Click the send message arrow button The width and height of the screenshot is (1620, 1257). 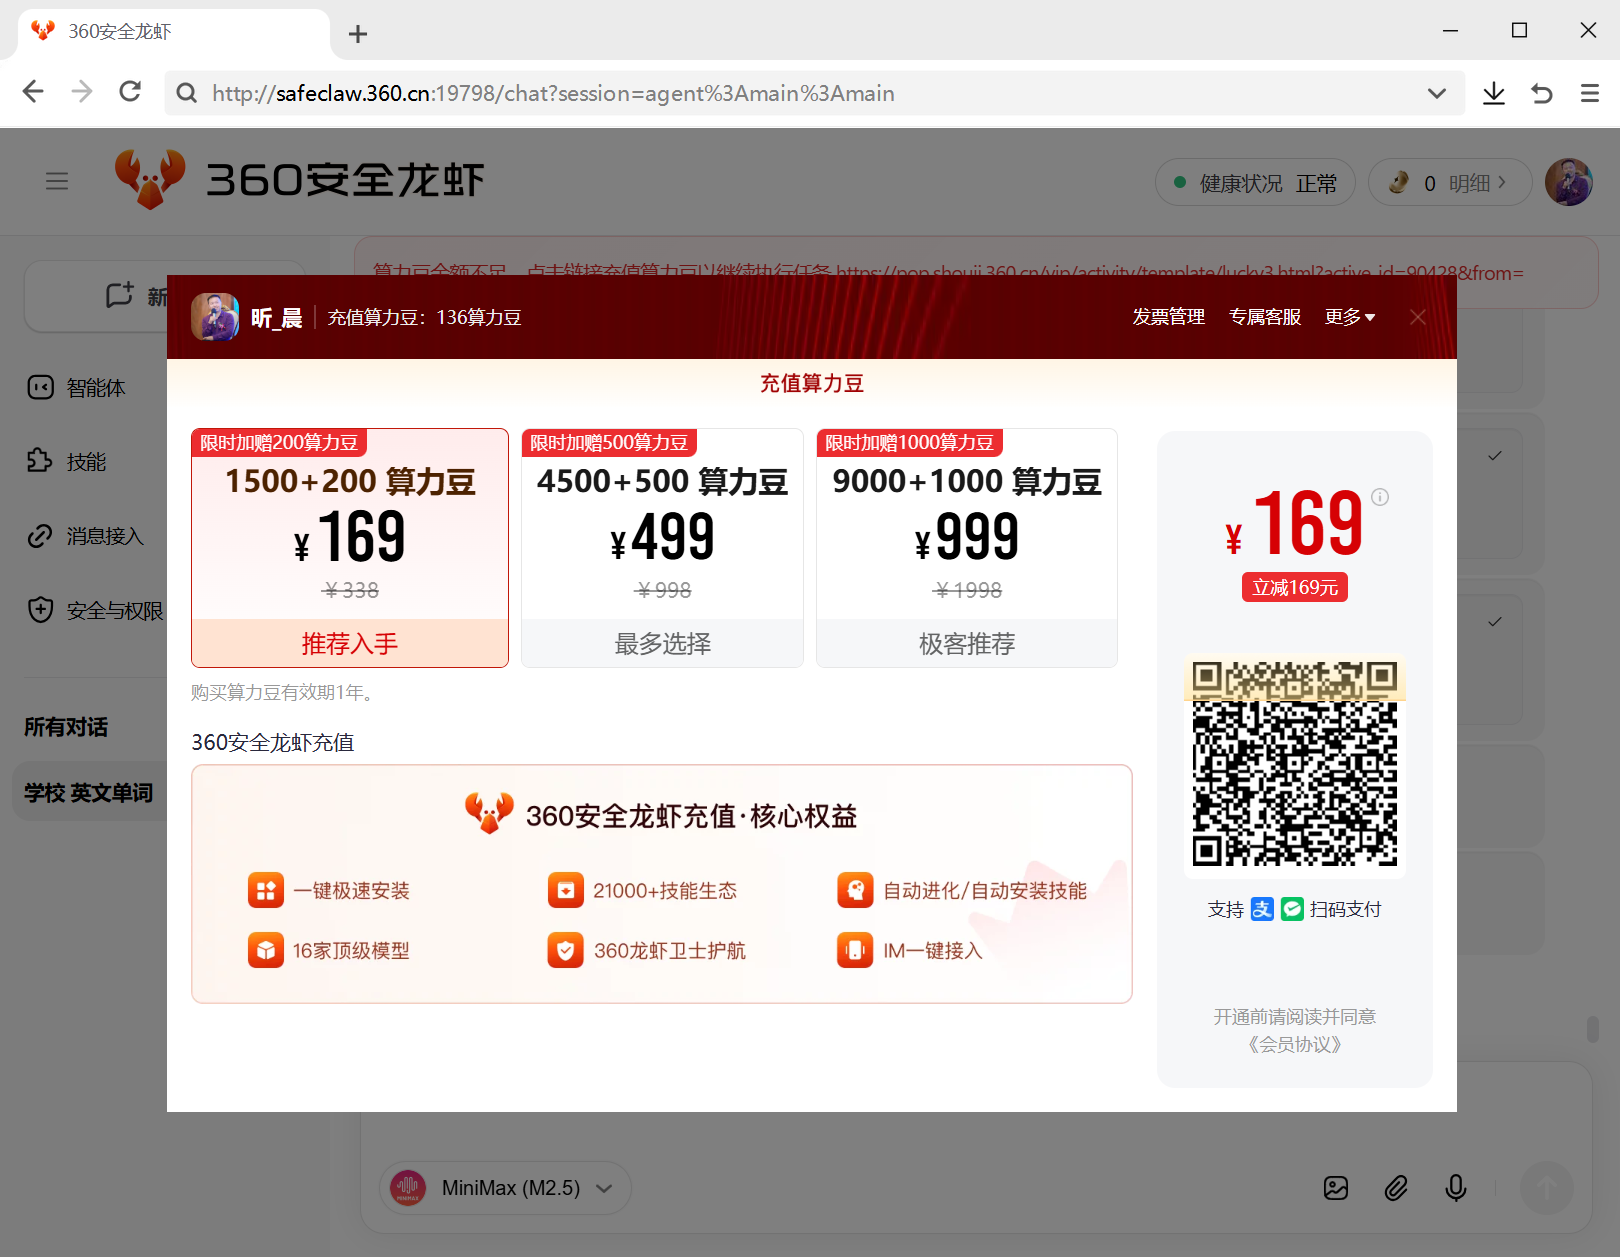[x=1547, y=1188]
